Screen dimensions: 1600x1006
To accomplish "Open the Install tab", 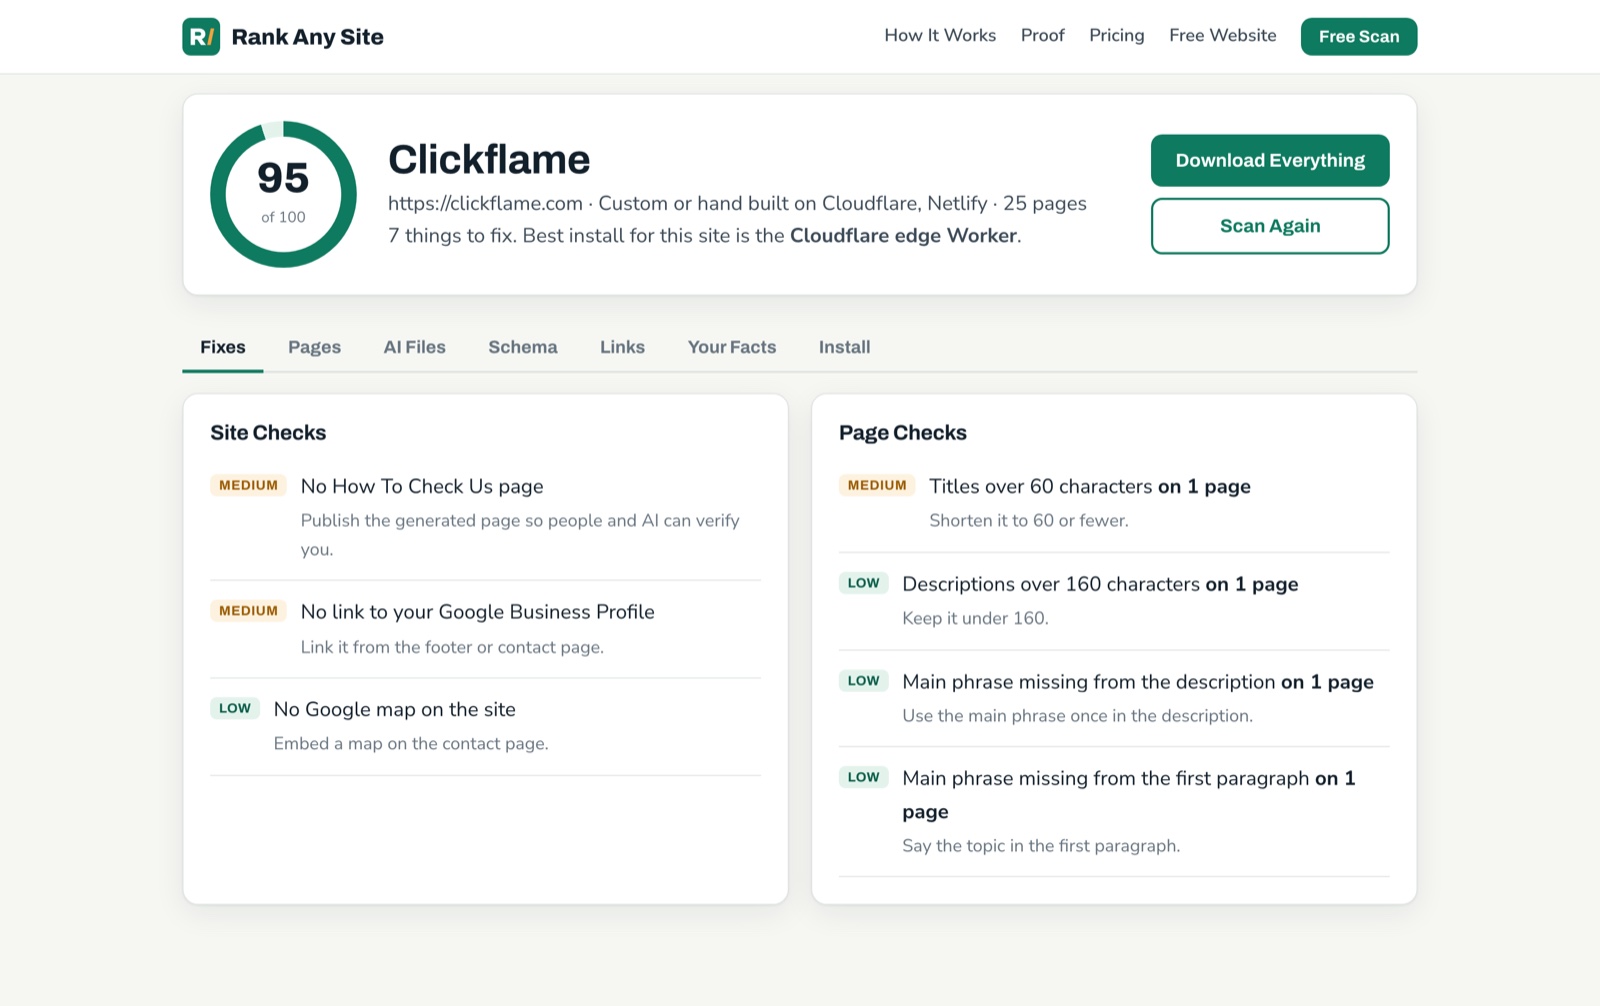I will pos(844,347).
